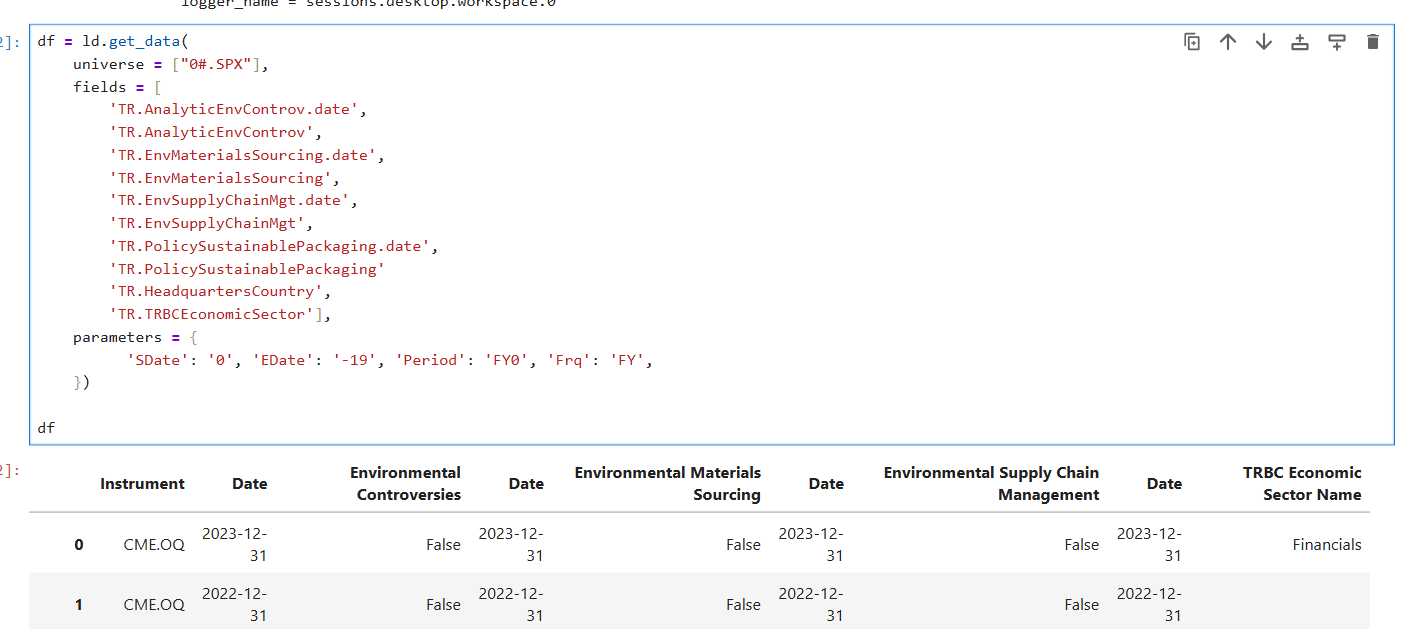Insert a cell below this one
Viewport: 1404px width, 629px height.
point(1336,42)
